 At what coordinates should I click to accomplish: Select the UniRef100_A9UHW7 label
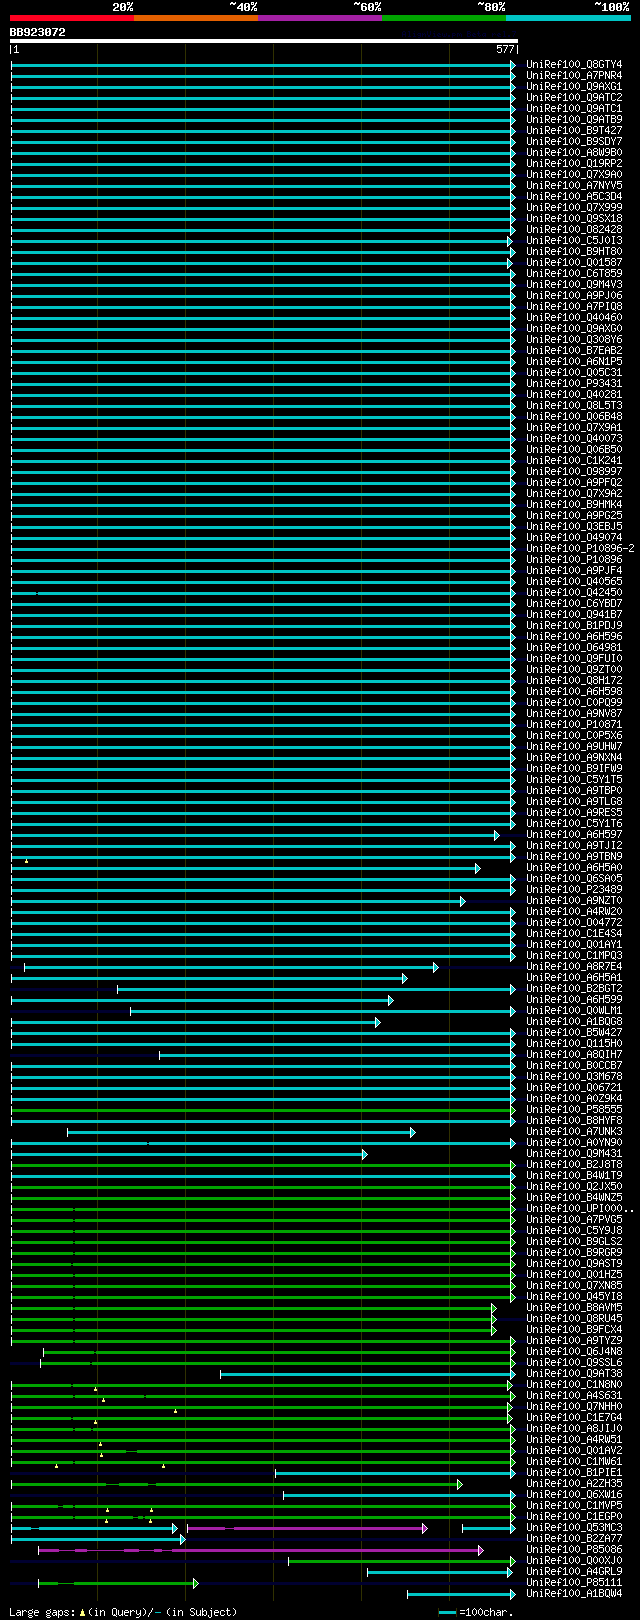point(574,747)
